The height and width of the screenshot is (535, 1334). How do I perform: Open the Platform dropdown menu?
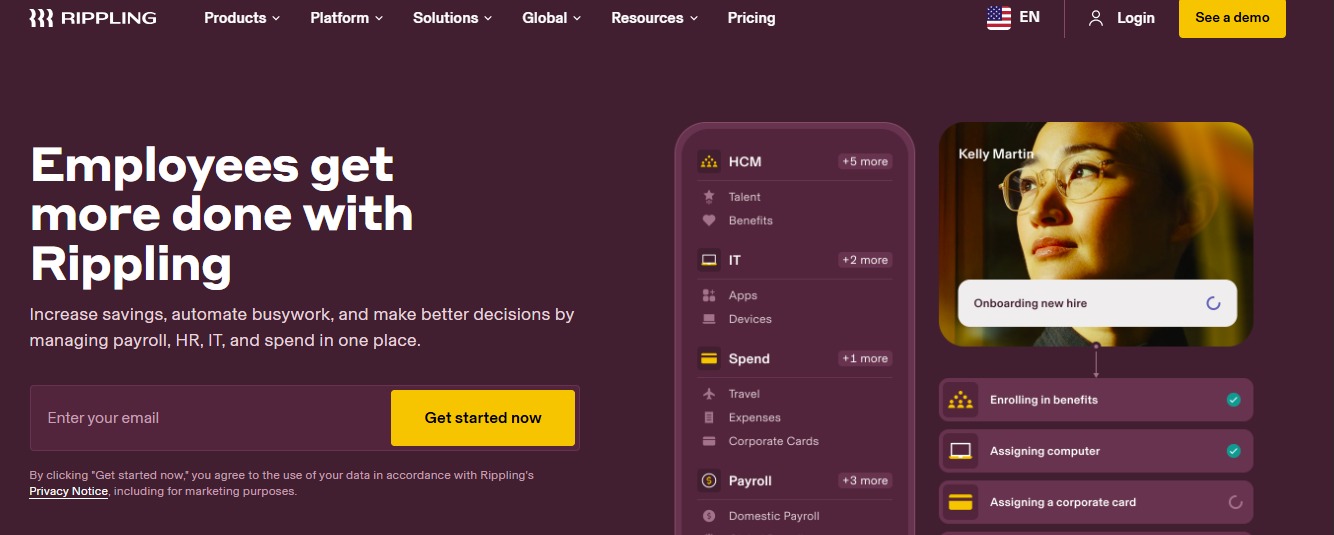point(346,18)
